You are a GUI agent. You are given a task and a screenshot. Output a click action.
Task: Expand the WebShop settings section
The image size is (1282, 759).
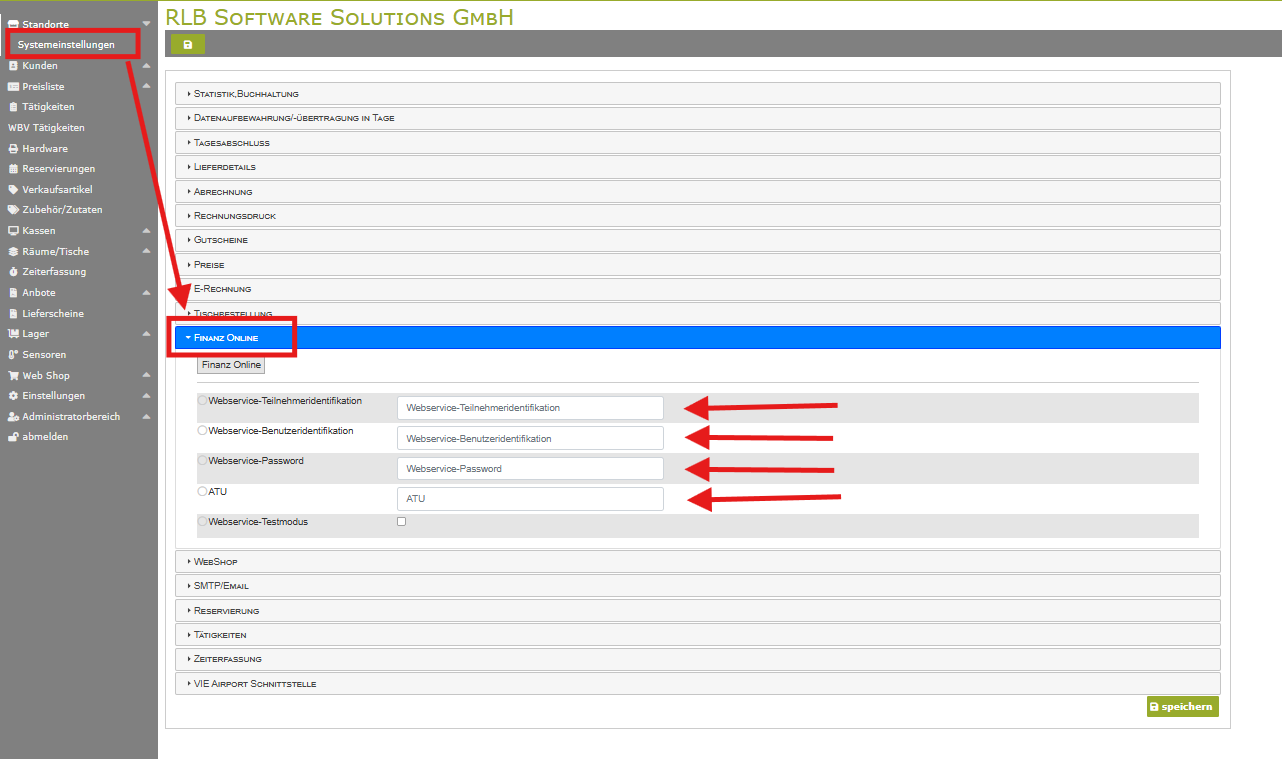click(698, 561)
